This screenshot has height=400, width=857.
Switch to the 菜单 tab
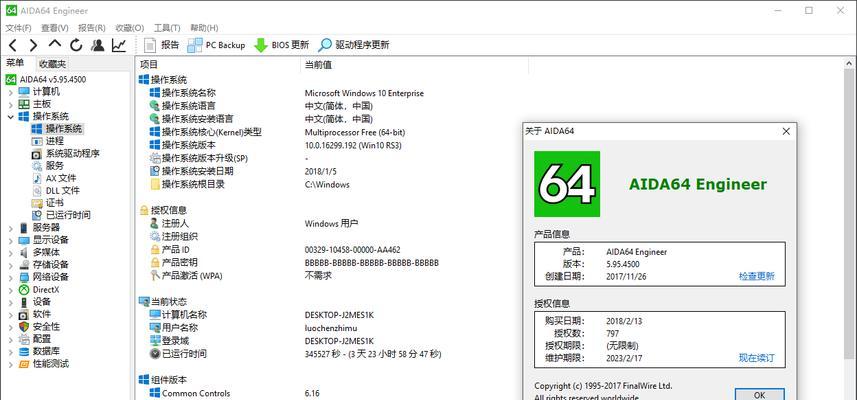tap(15, 63)
